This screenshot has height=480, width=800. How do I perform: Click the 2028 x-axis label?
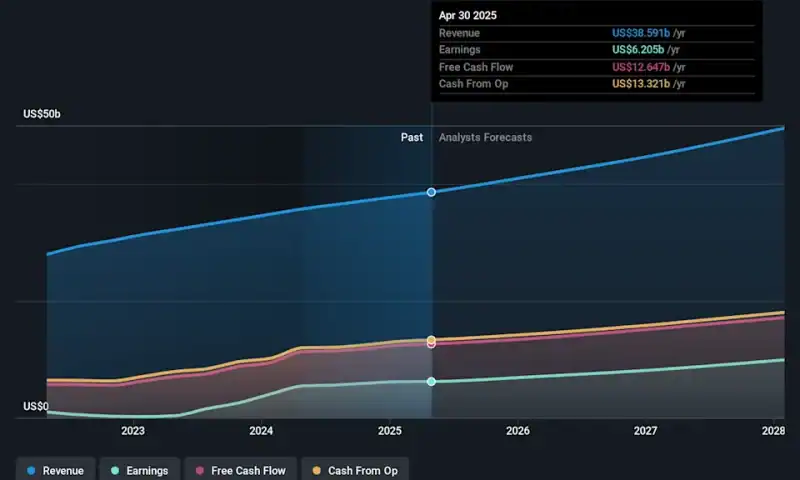pyautogui.click(x=773, y=431)
